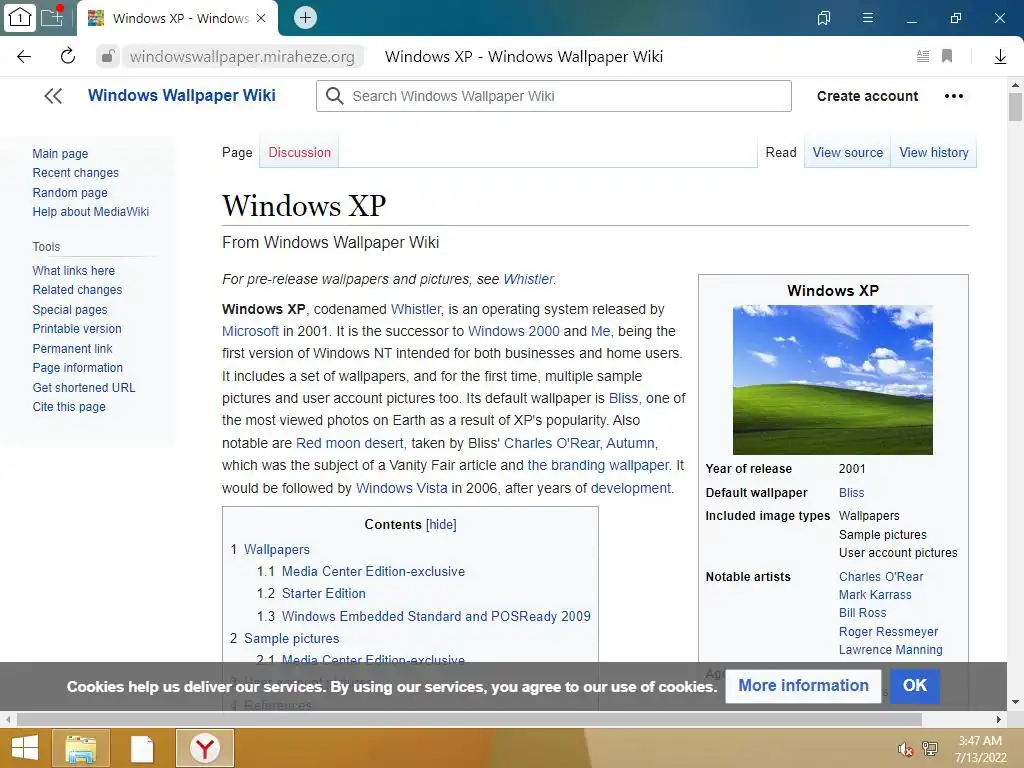
Task: Open the user menu three dots
Action: [x=953, y=96]
